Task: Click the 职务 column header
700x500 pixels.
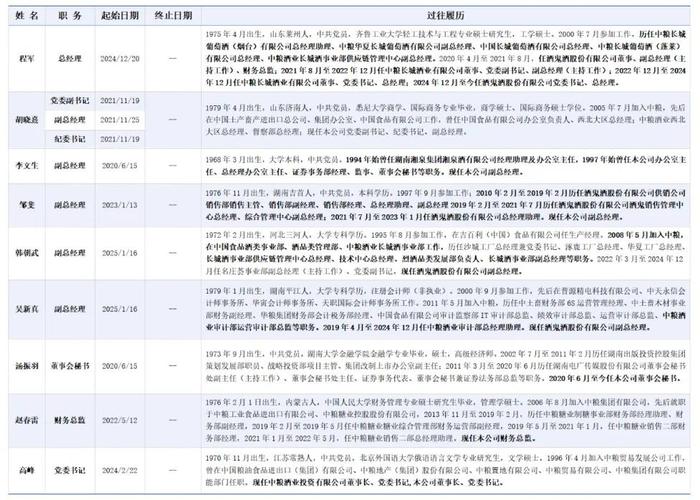Action: point(70,16)
